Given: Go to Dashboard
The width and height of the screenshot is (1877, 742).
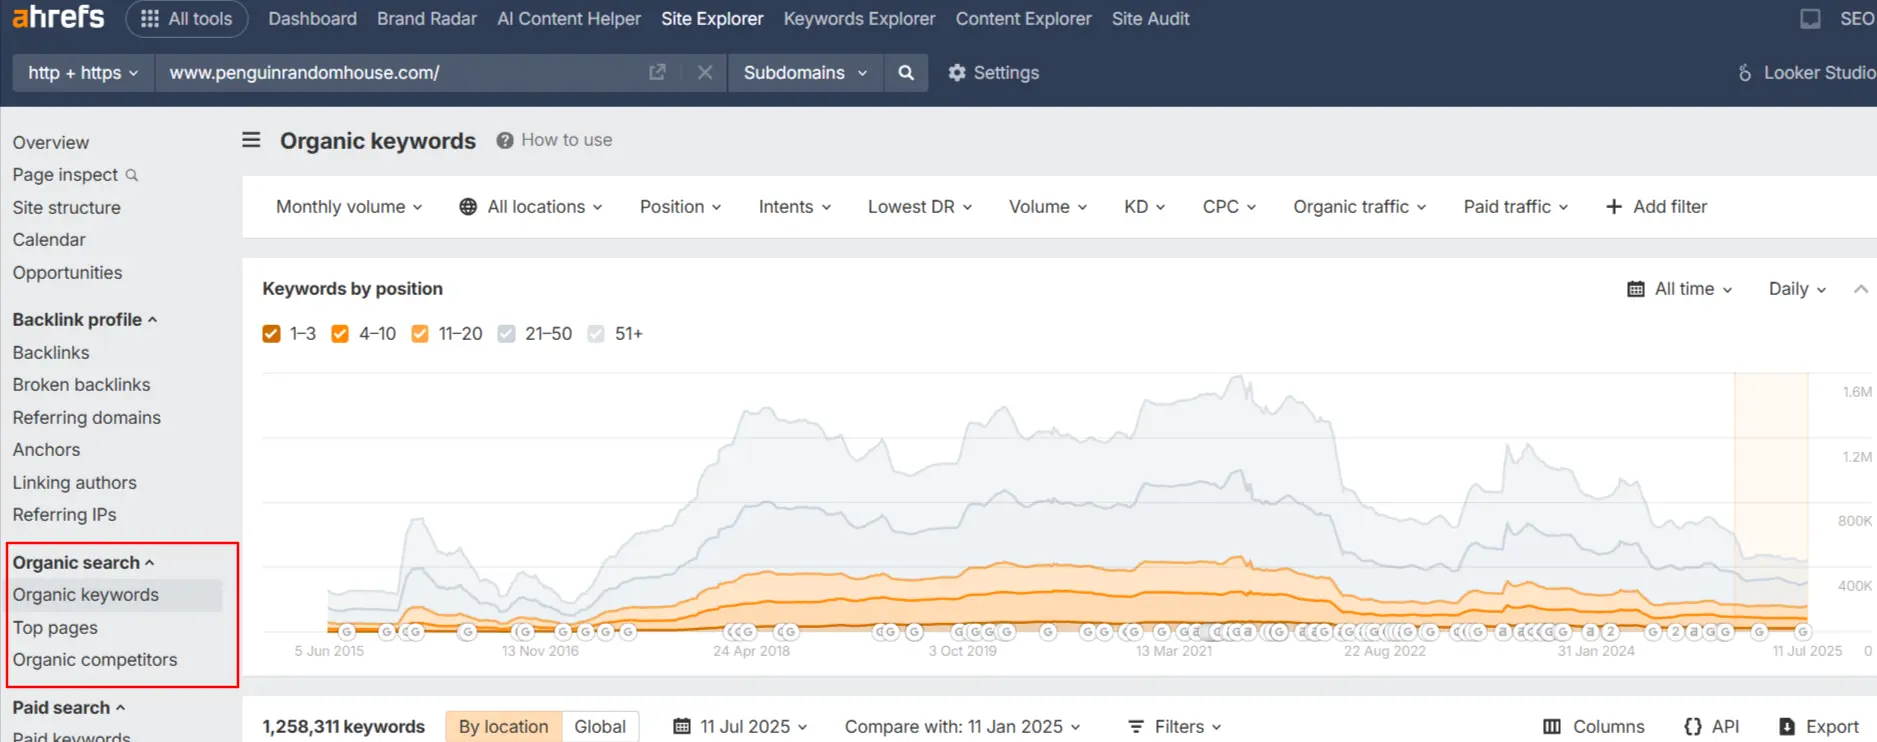Looking at the screenshot, I should click(x=312, y=19).
